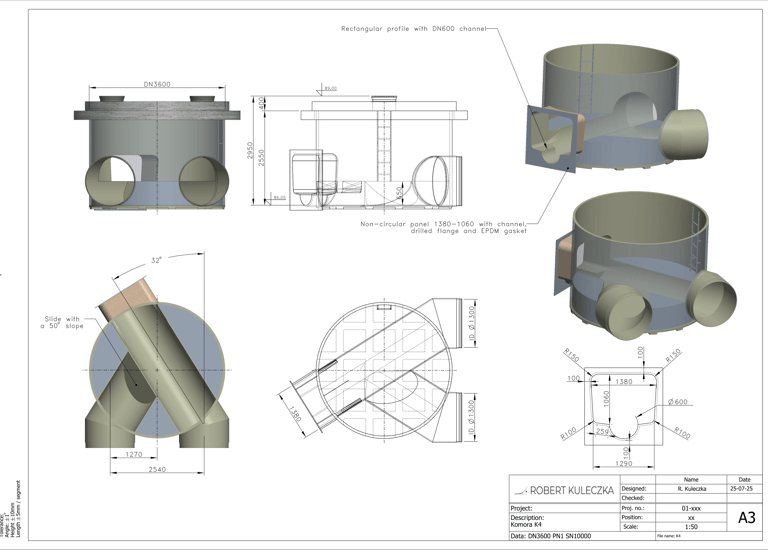Image resolution: width=768 pixels, height=550 pixels.
Task: Click the DN3600 diameter dimension label
Action: point(157,84)
